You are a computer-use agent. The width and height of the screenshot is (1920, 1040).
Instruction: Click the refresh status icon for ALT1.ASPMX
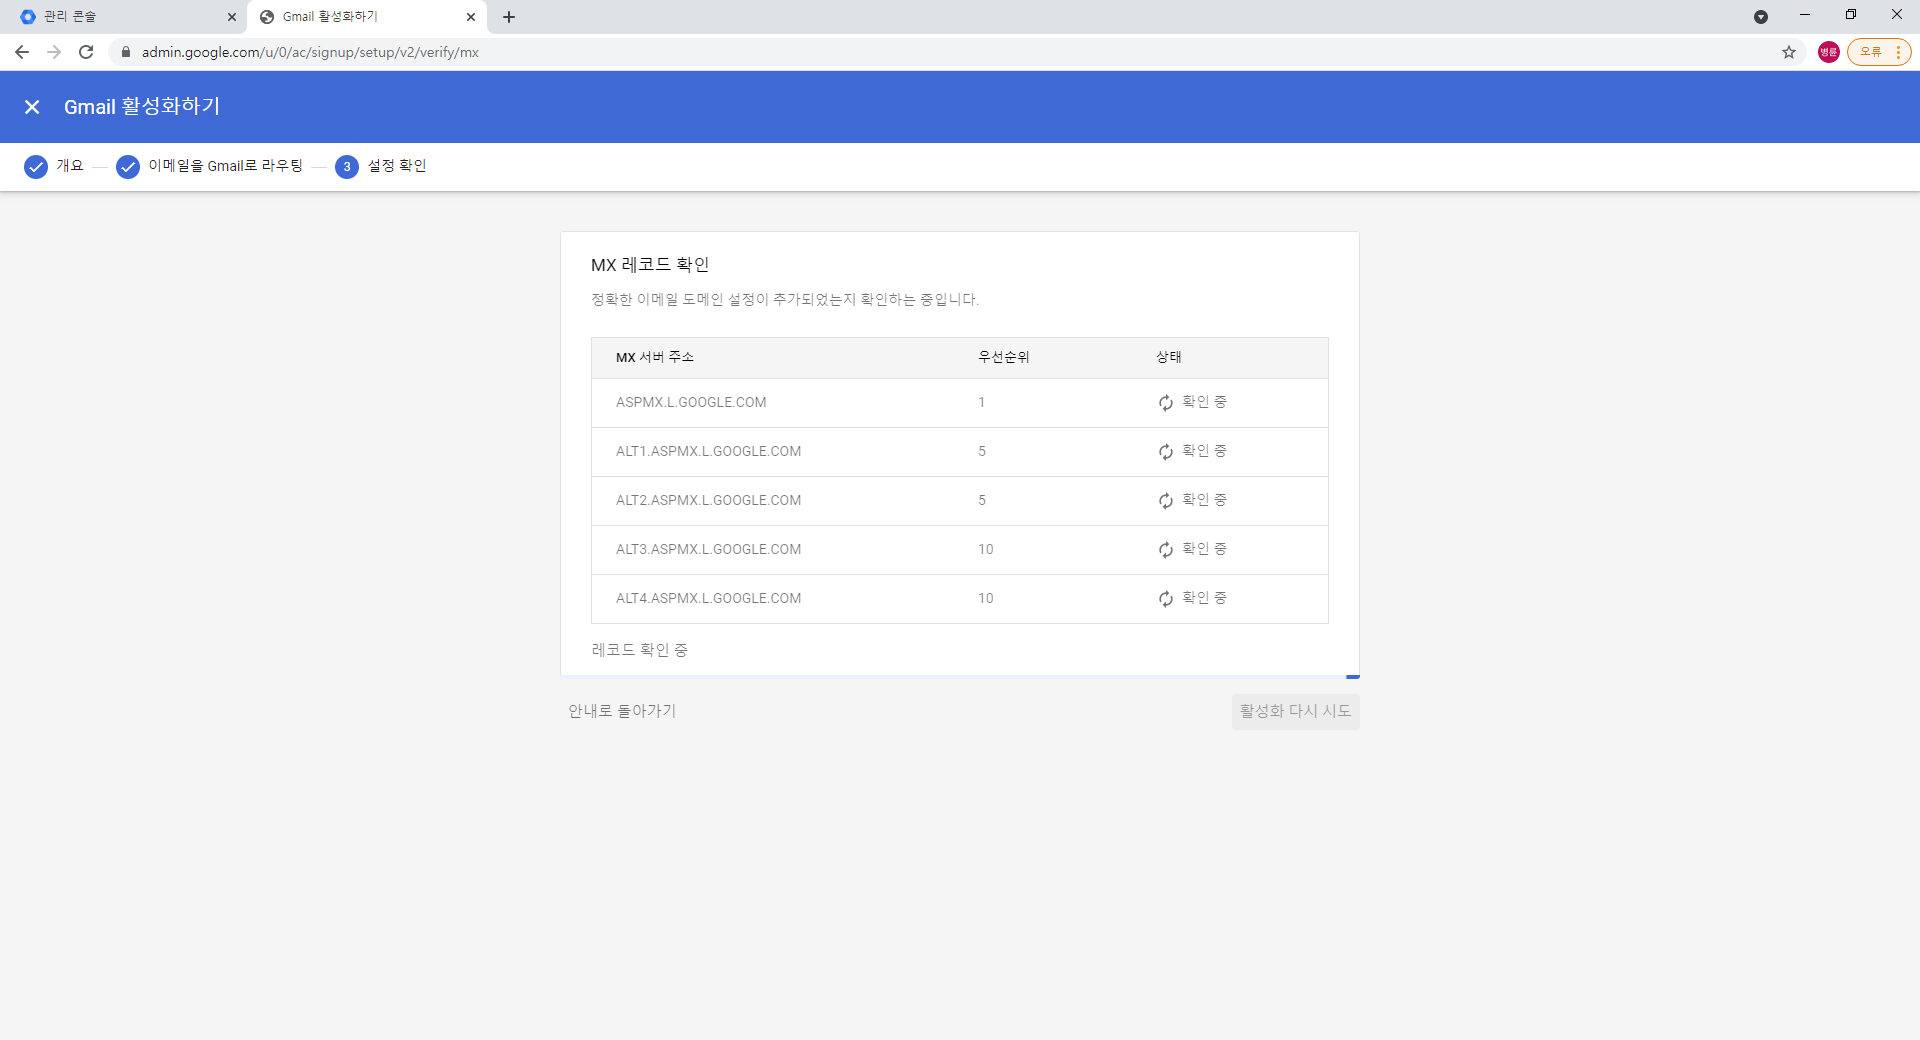click(x=1166, y=452)
